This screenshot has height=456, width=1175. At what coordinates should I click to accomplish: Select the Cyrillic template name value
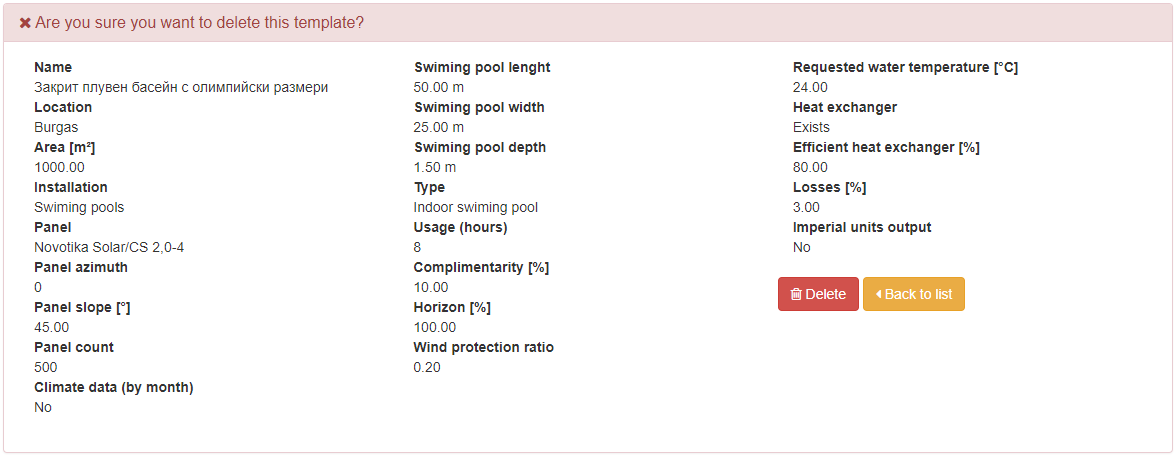[181, 88]
